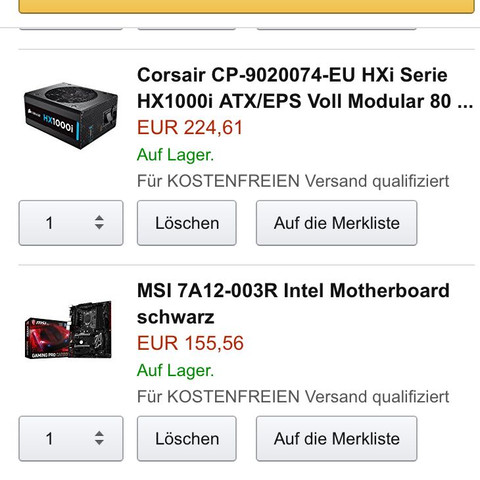Screen dimensions: 480x480
Task: Click the up-down arrows in MSI quantity box
Action: pyautogui.click(x=99, y=438)
